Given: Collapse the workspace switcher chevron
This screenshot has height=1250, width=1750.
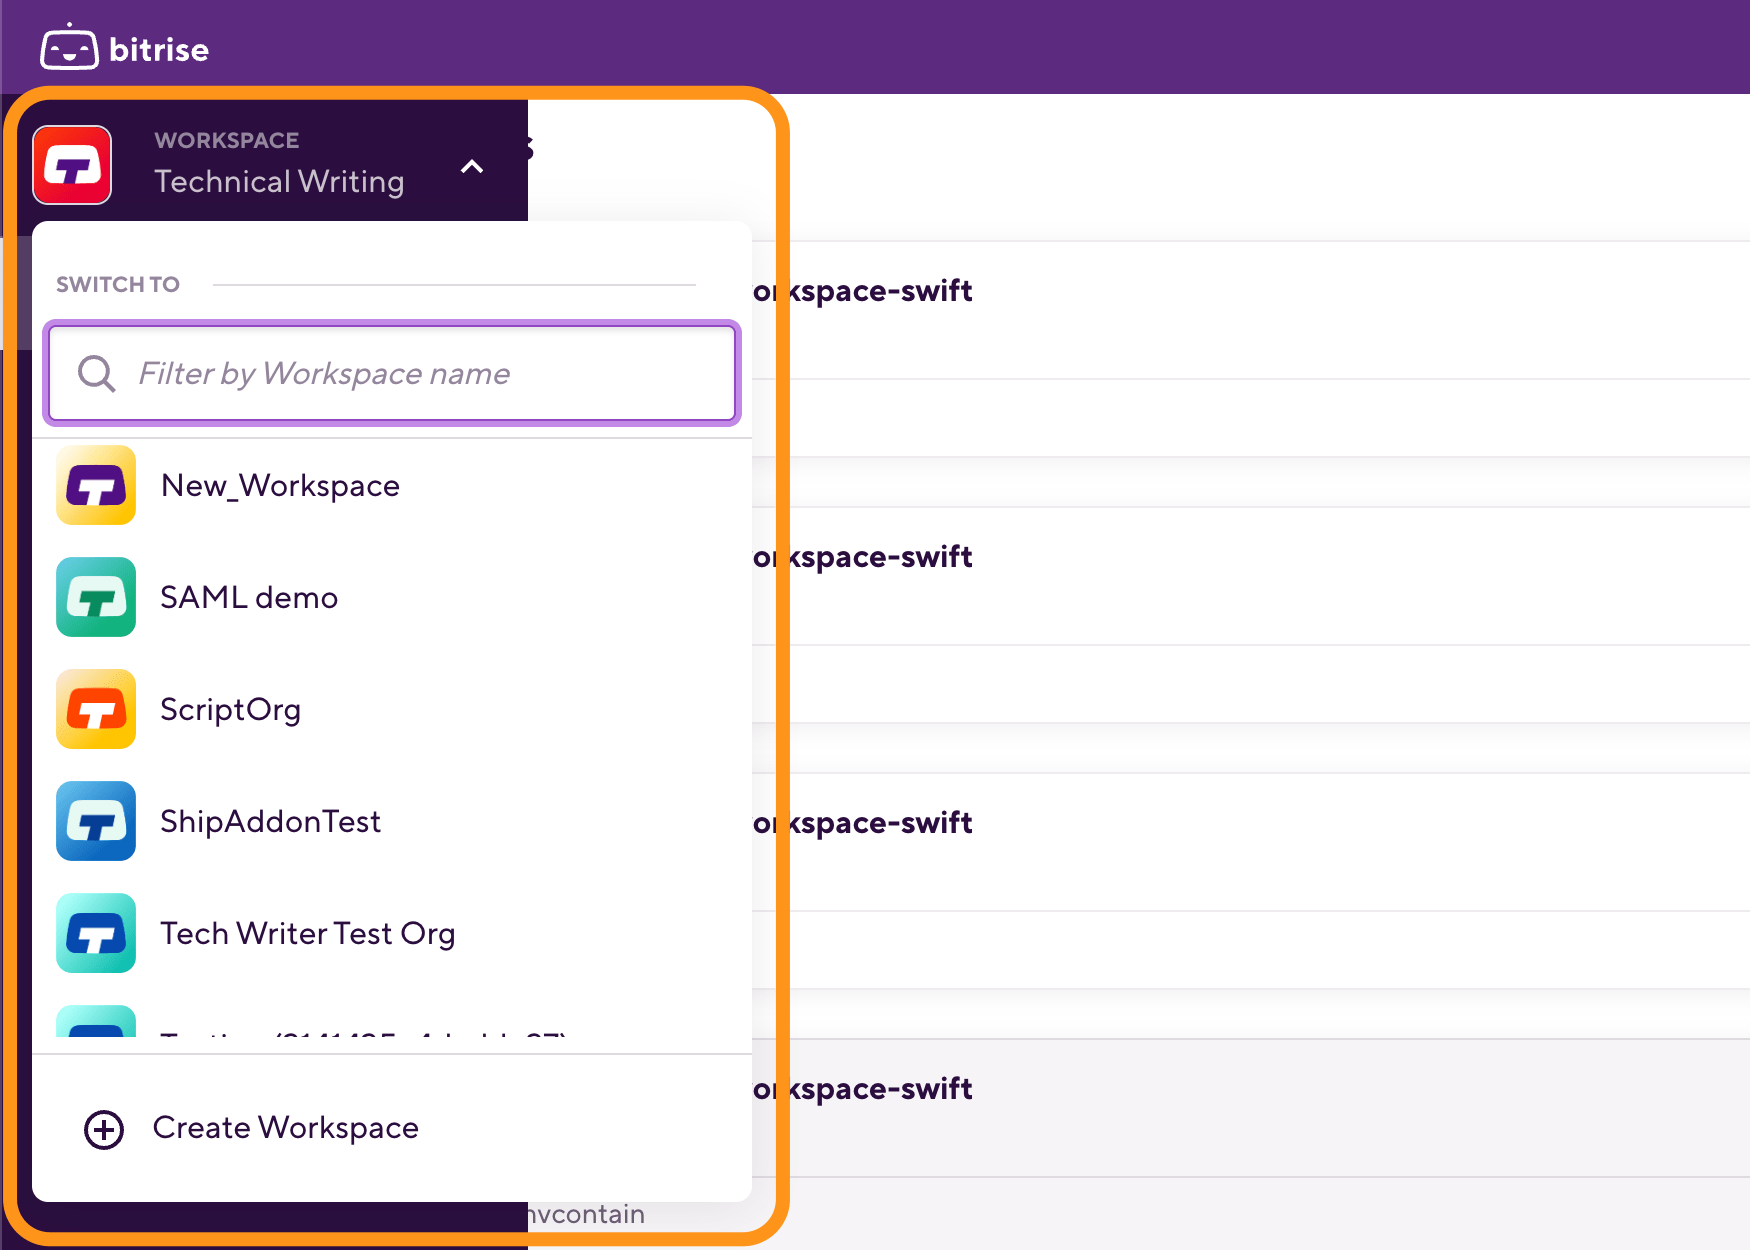Looking at the screenshot, I should 471,166.
